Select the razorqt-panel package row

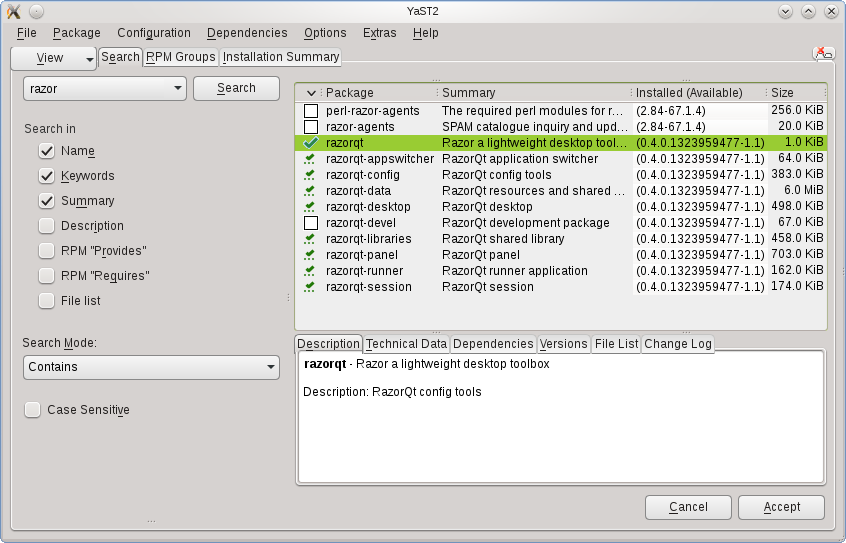click(560, 255)
